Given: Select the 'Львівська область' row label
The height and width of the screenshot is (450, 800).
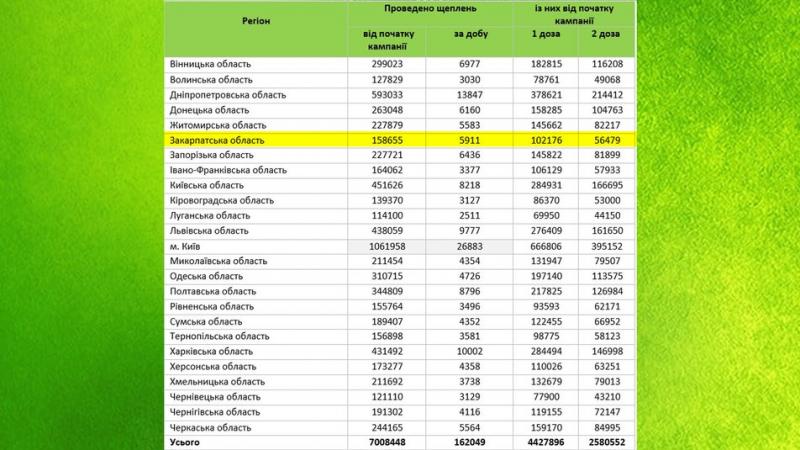Looking at the screenshot, I should [210, 230].
